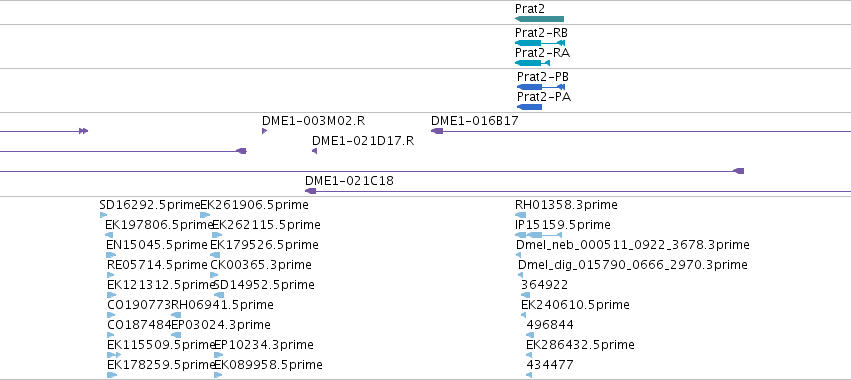This screenshot has height=380, width=851.
Task: Click the Prat2-PB protein glyph
Action: 541,87
